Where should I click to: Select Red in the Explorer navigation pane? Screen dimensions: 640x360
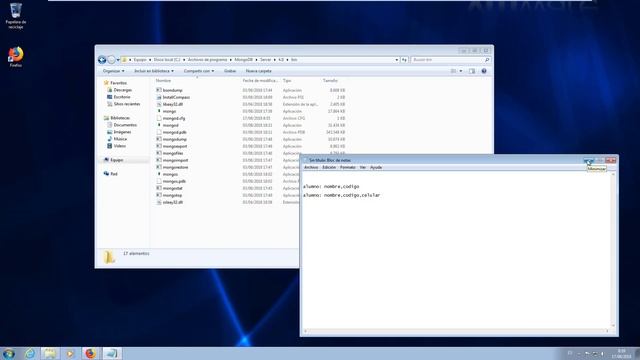pyautogui.click(x=114, y=174)
